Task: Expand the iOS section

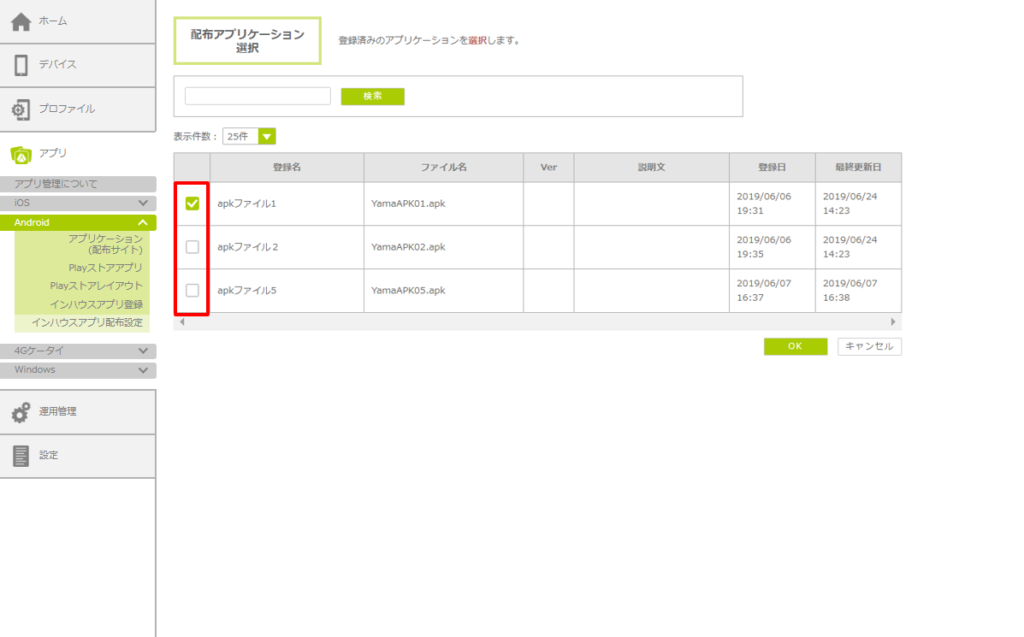Action: click(x=78, y=203)
